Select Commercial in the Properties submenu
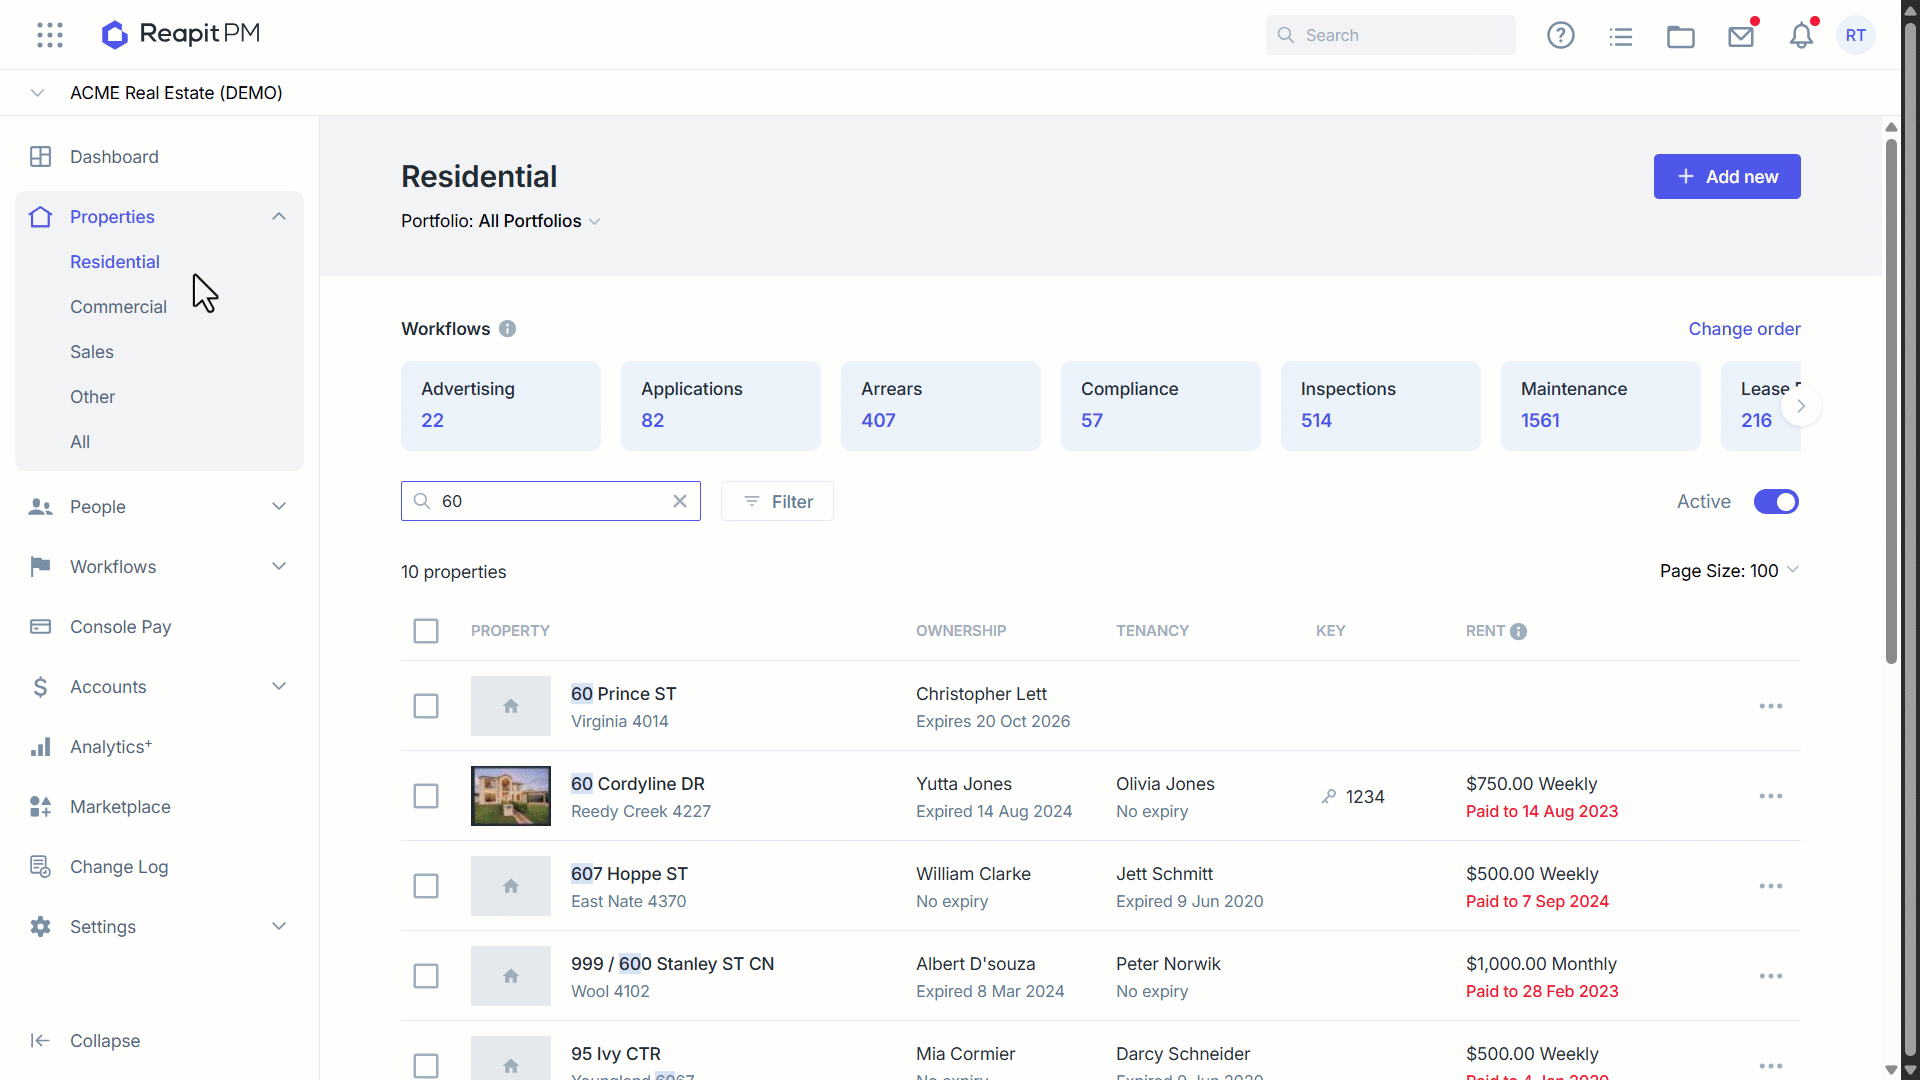Screen dimensions: 1920x1080 (118, 307)
